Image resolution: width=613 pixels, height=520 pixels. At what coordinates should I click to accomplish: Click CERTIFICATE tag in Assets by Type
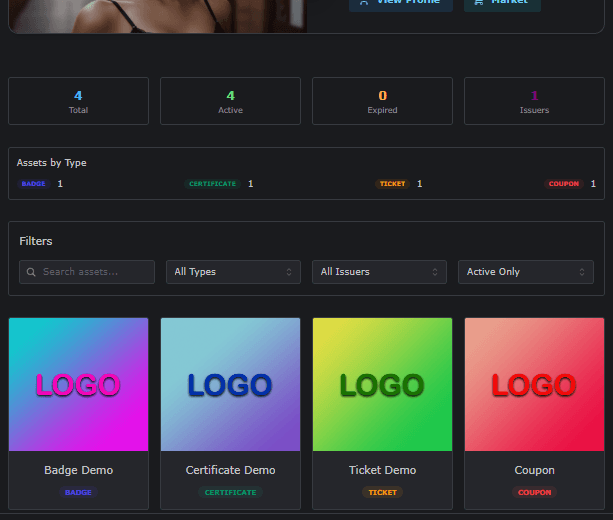pos(213,184)
